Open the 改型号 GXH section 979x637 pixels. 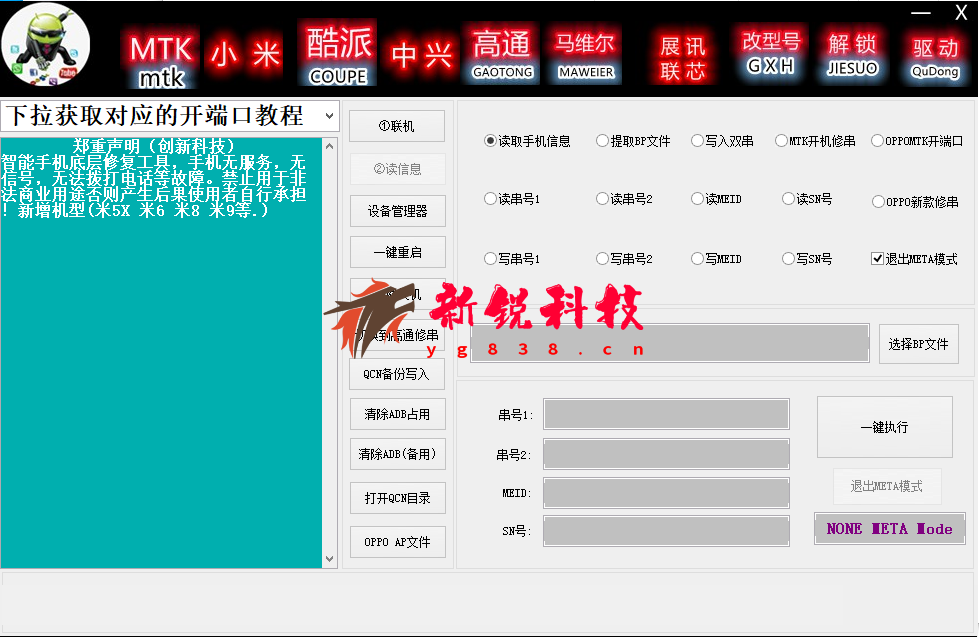pyautogui.click(x=771, y=53)
